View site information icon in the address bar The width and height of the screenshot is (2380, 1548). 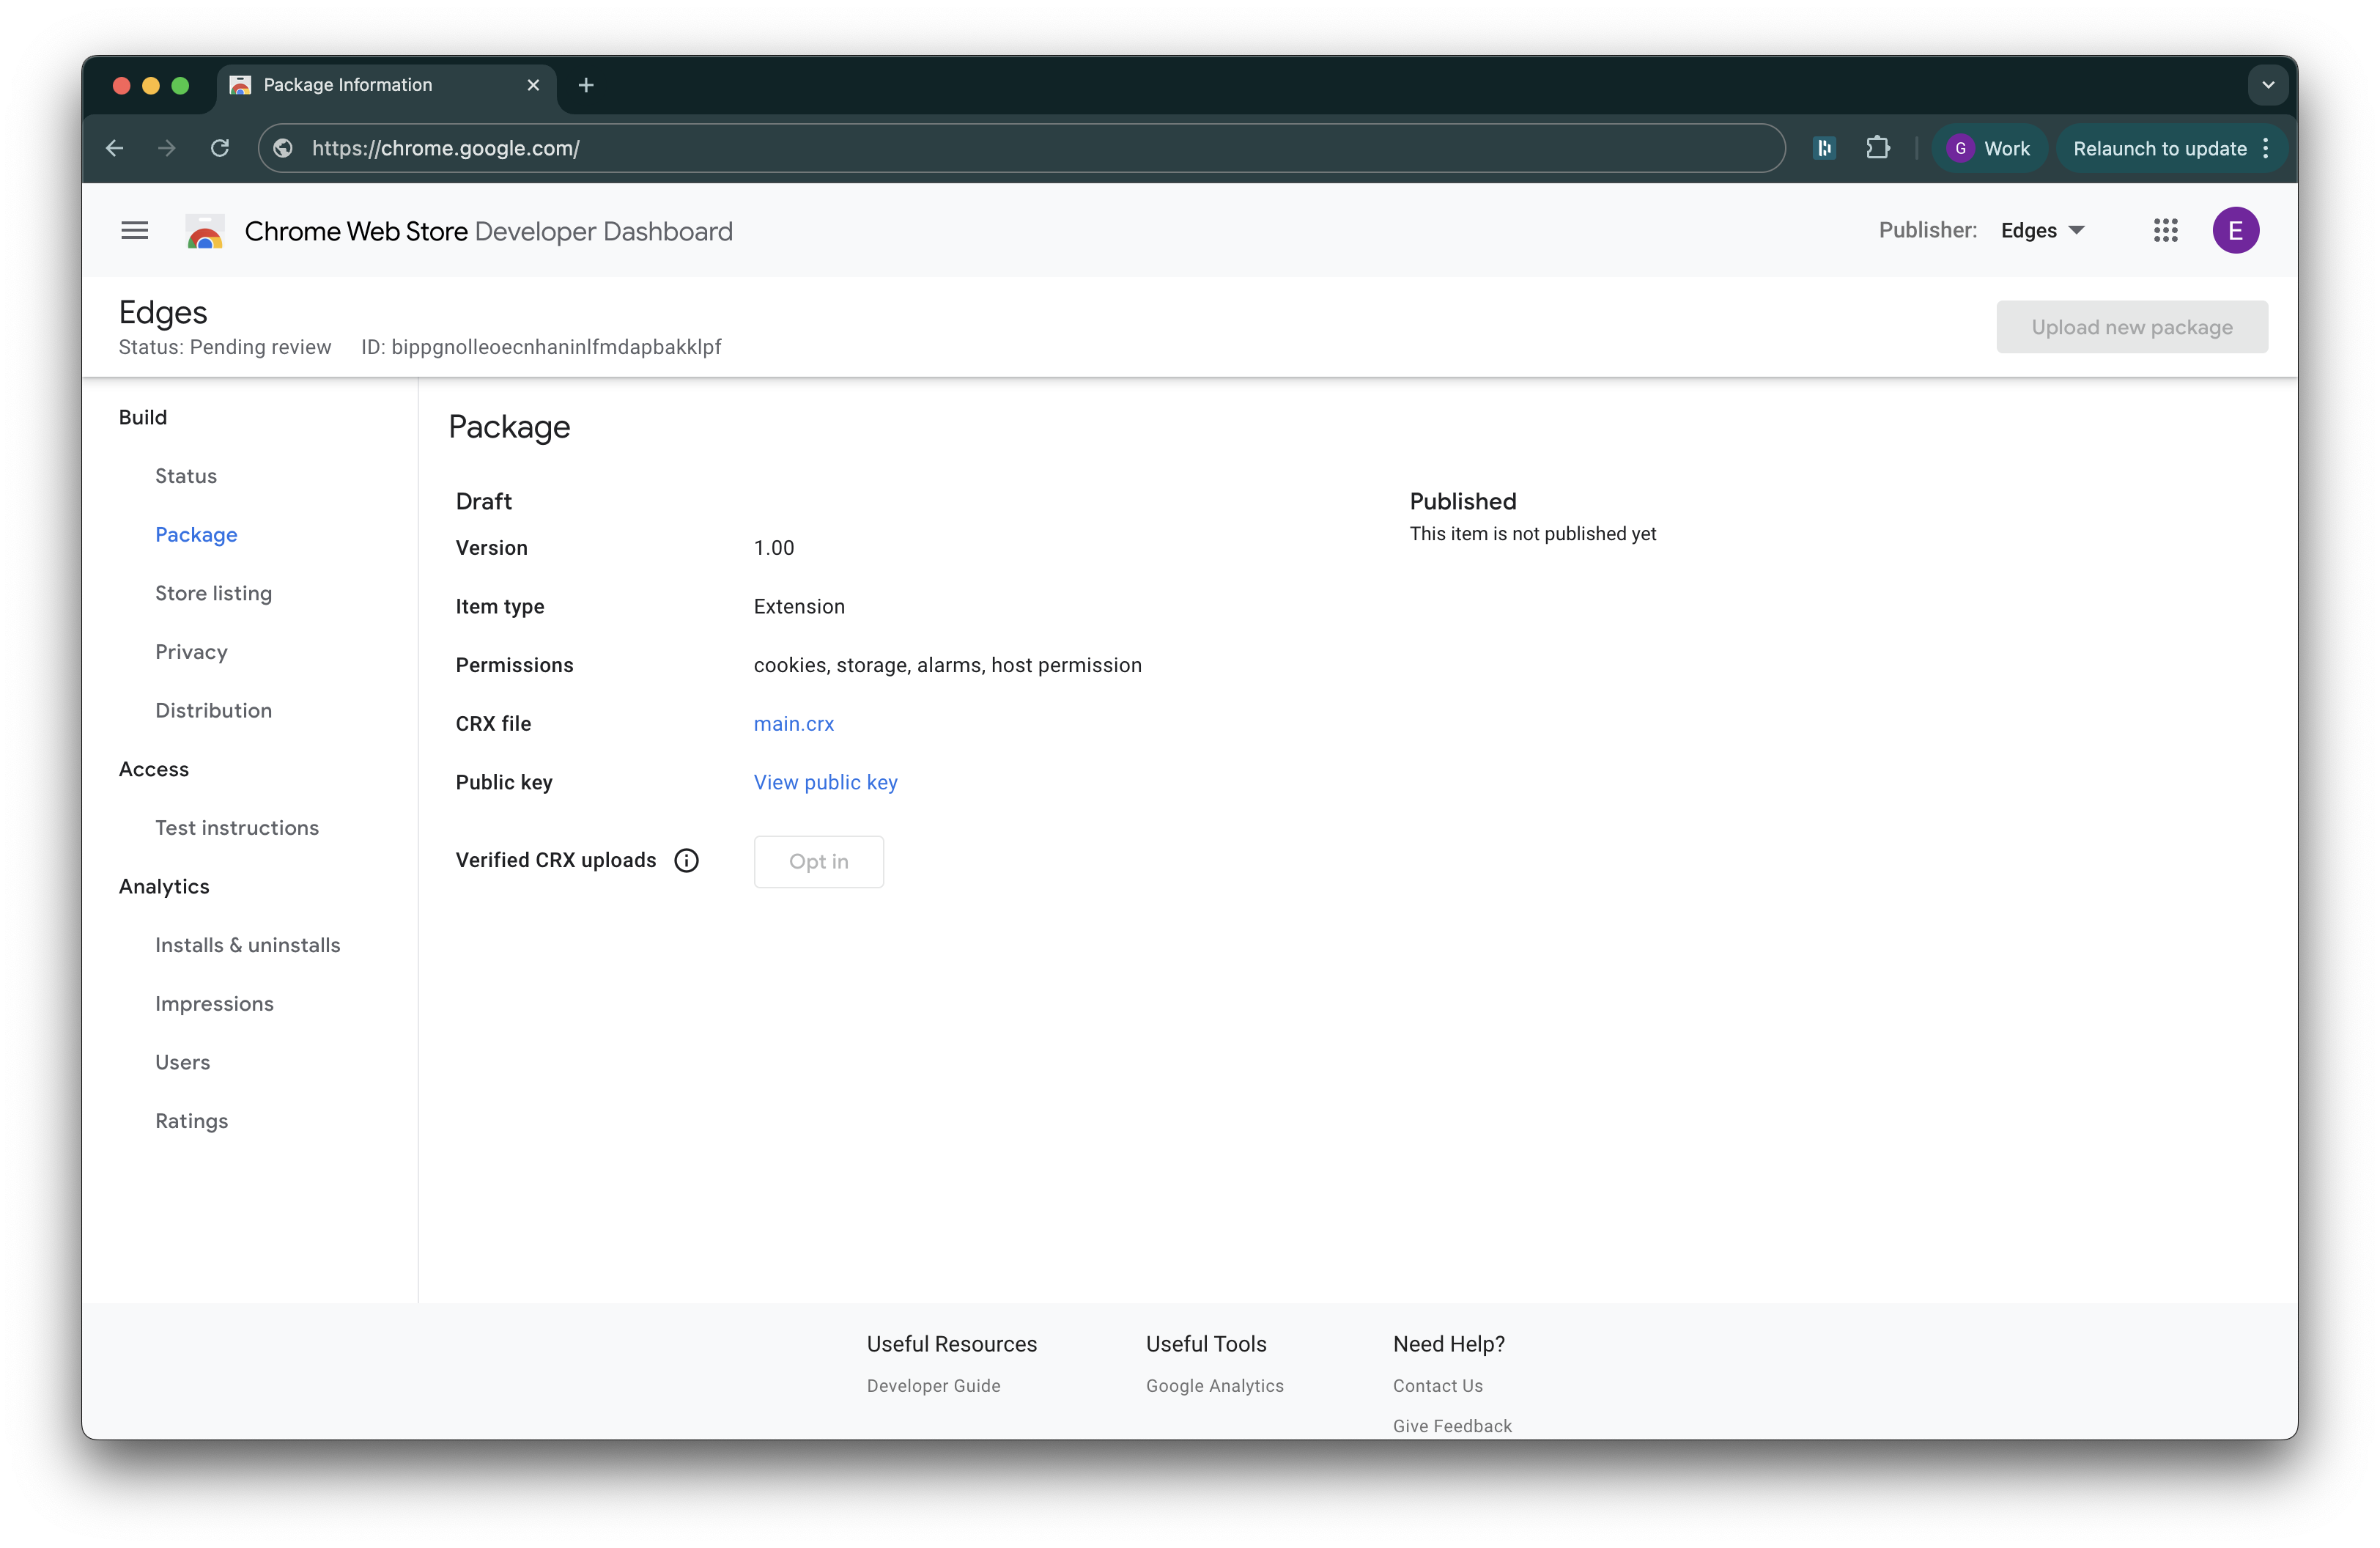(x=283, y=148)
